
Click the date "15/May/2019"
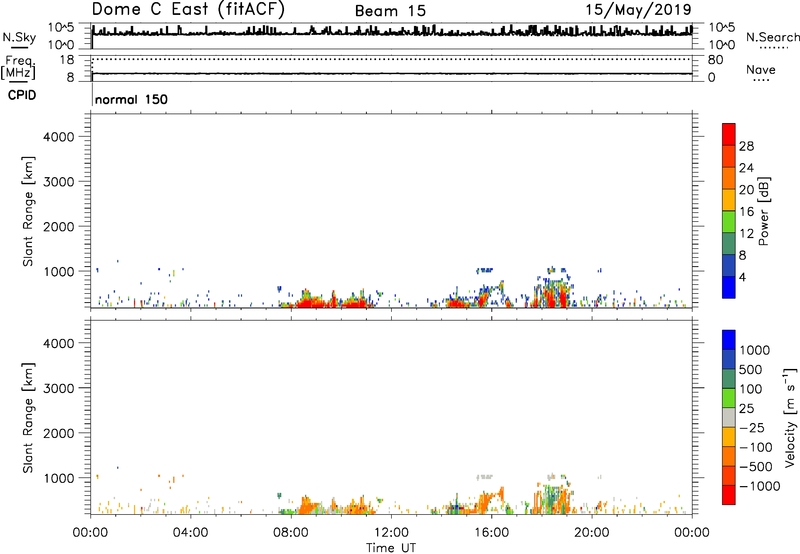pyautogui.click(x=638, y=10)
